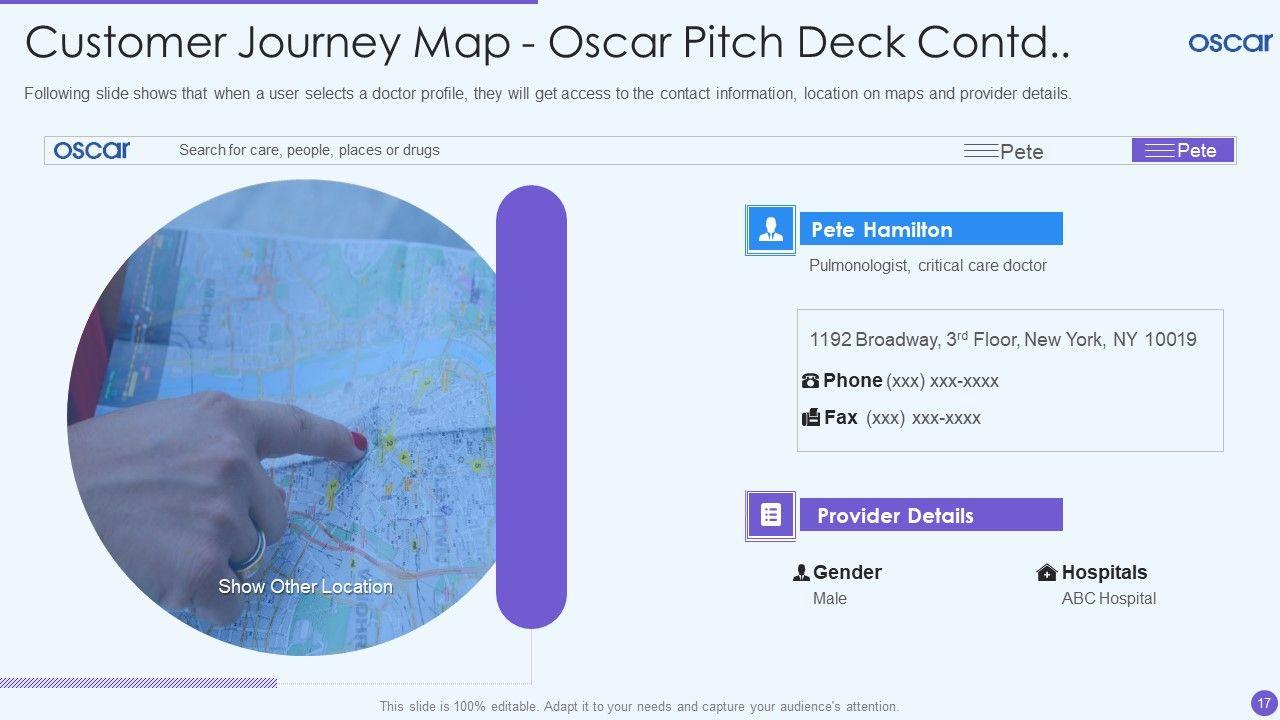The width and height of the screenshot is (1280, 720).
Task: Click the Broadway address text
Action: pyautogui.click(x=1002, y=340)
